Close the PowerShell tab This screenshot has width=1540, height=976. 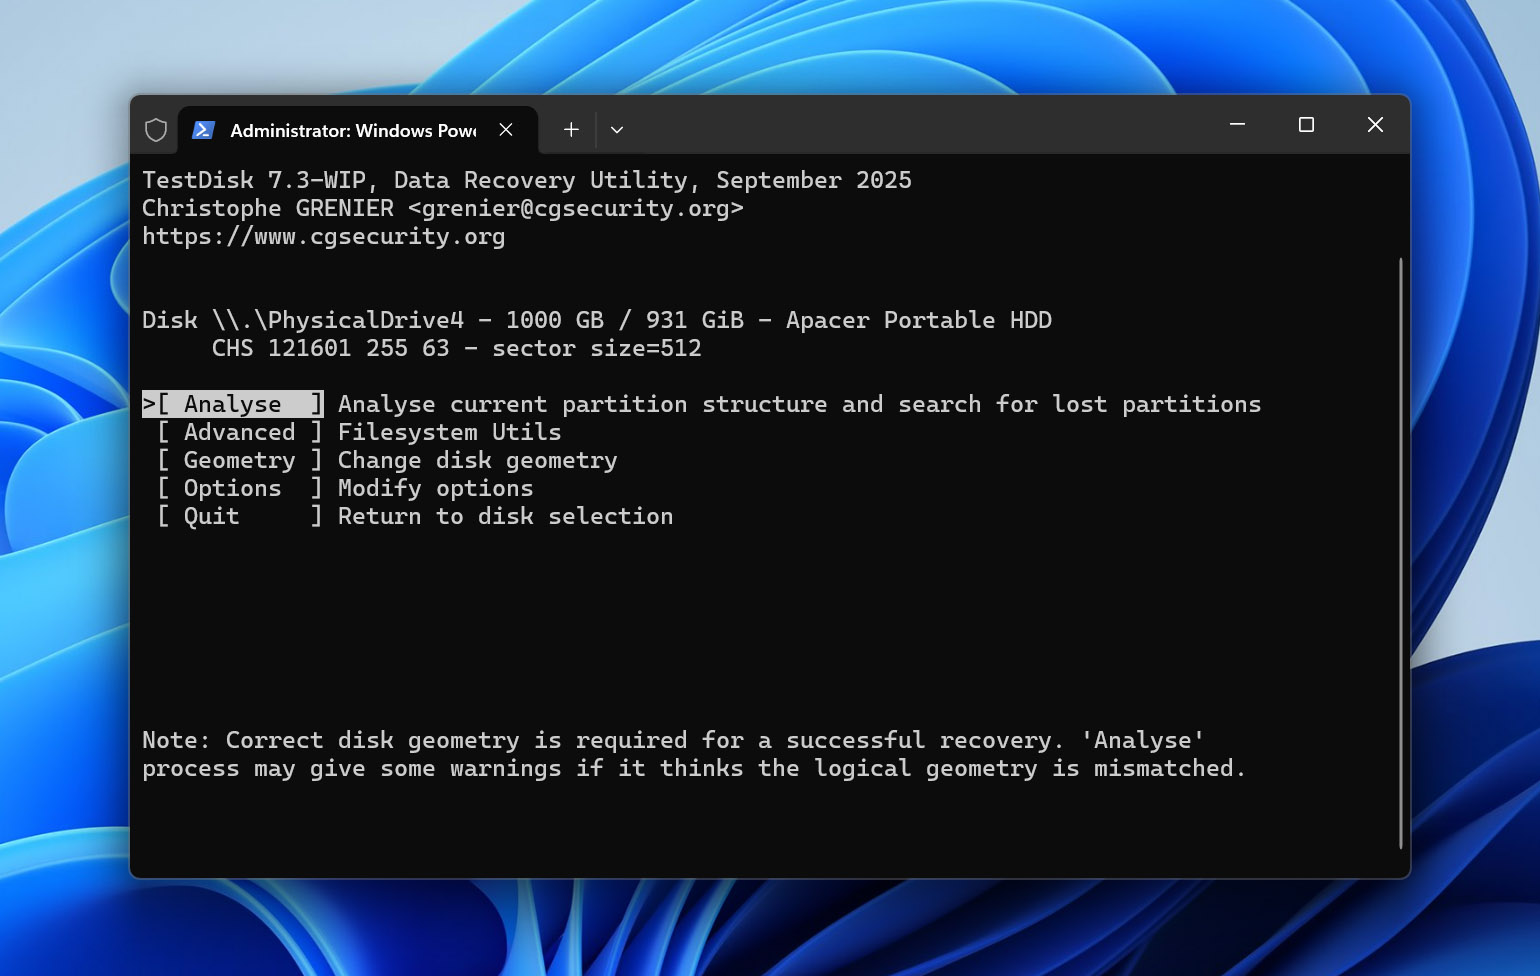point(506,130)
